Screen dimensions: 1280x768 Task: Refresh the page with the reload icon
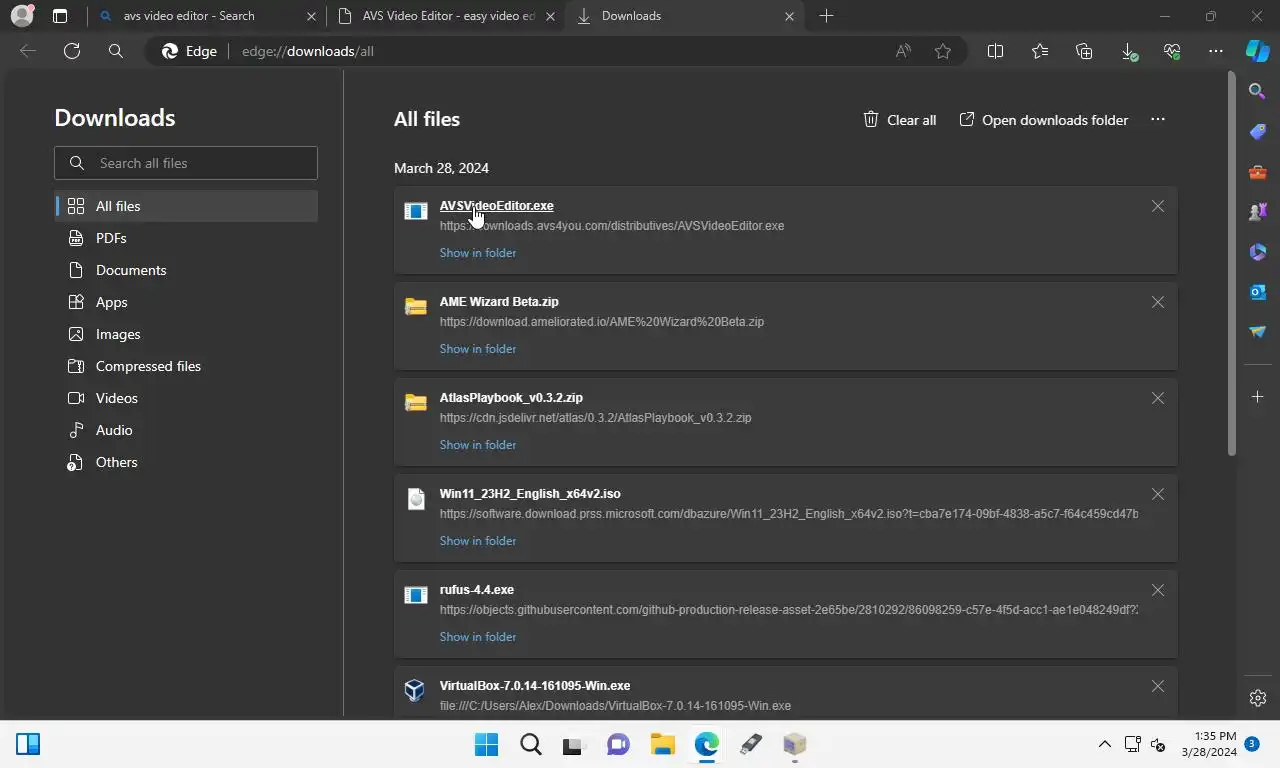tap(72, 51)
